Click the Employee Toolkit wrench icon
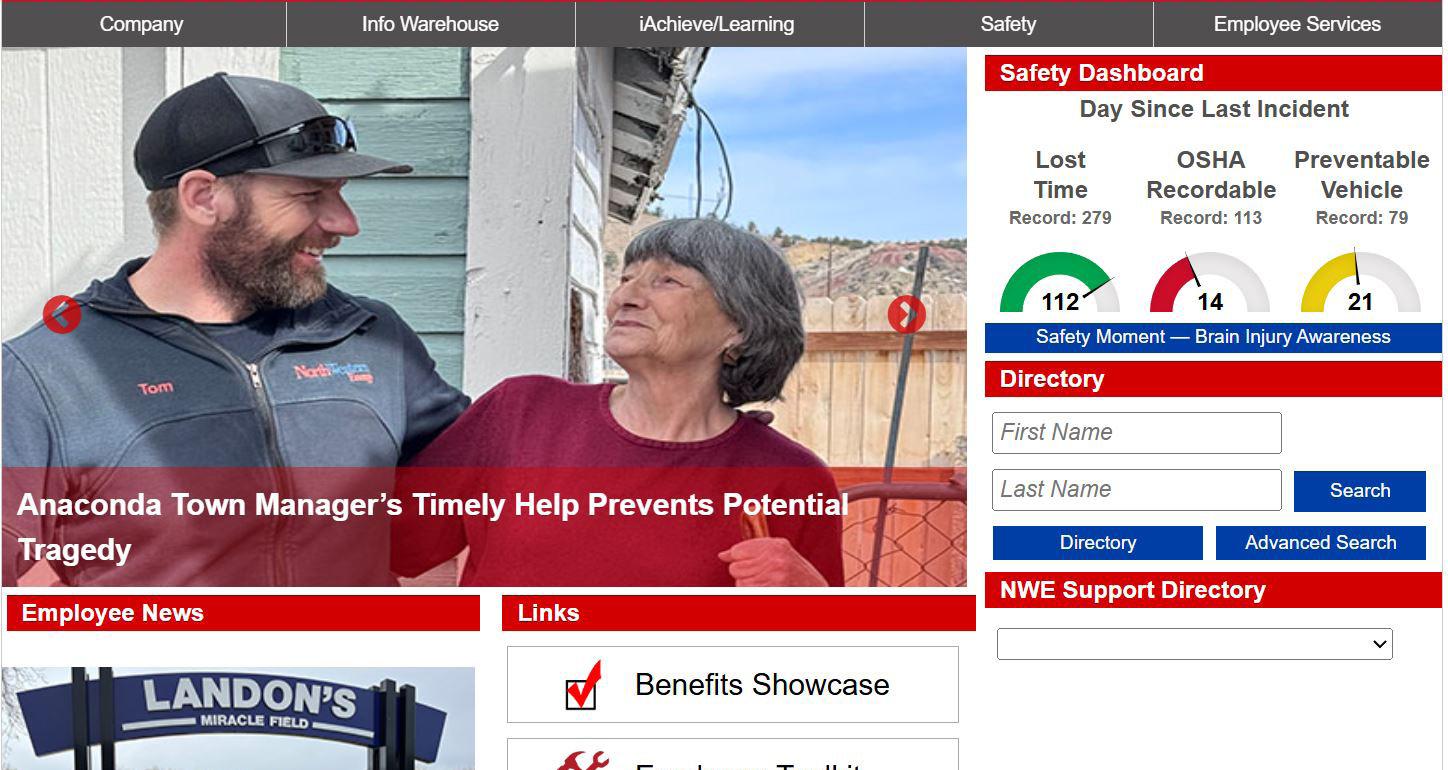This screenshot has height=770, width=1448. 584,761
